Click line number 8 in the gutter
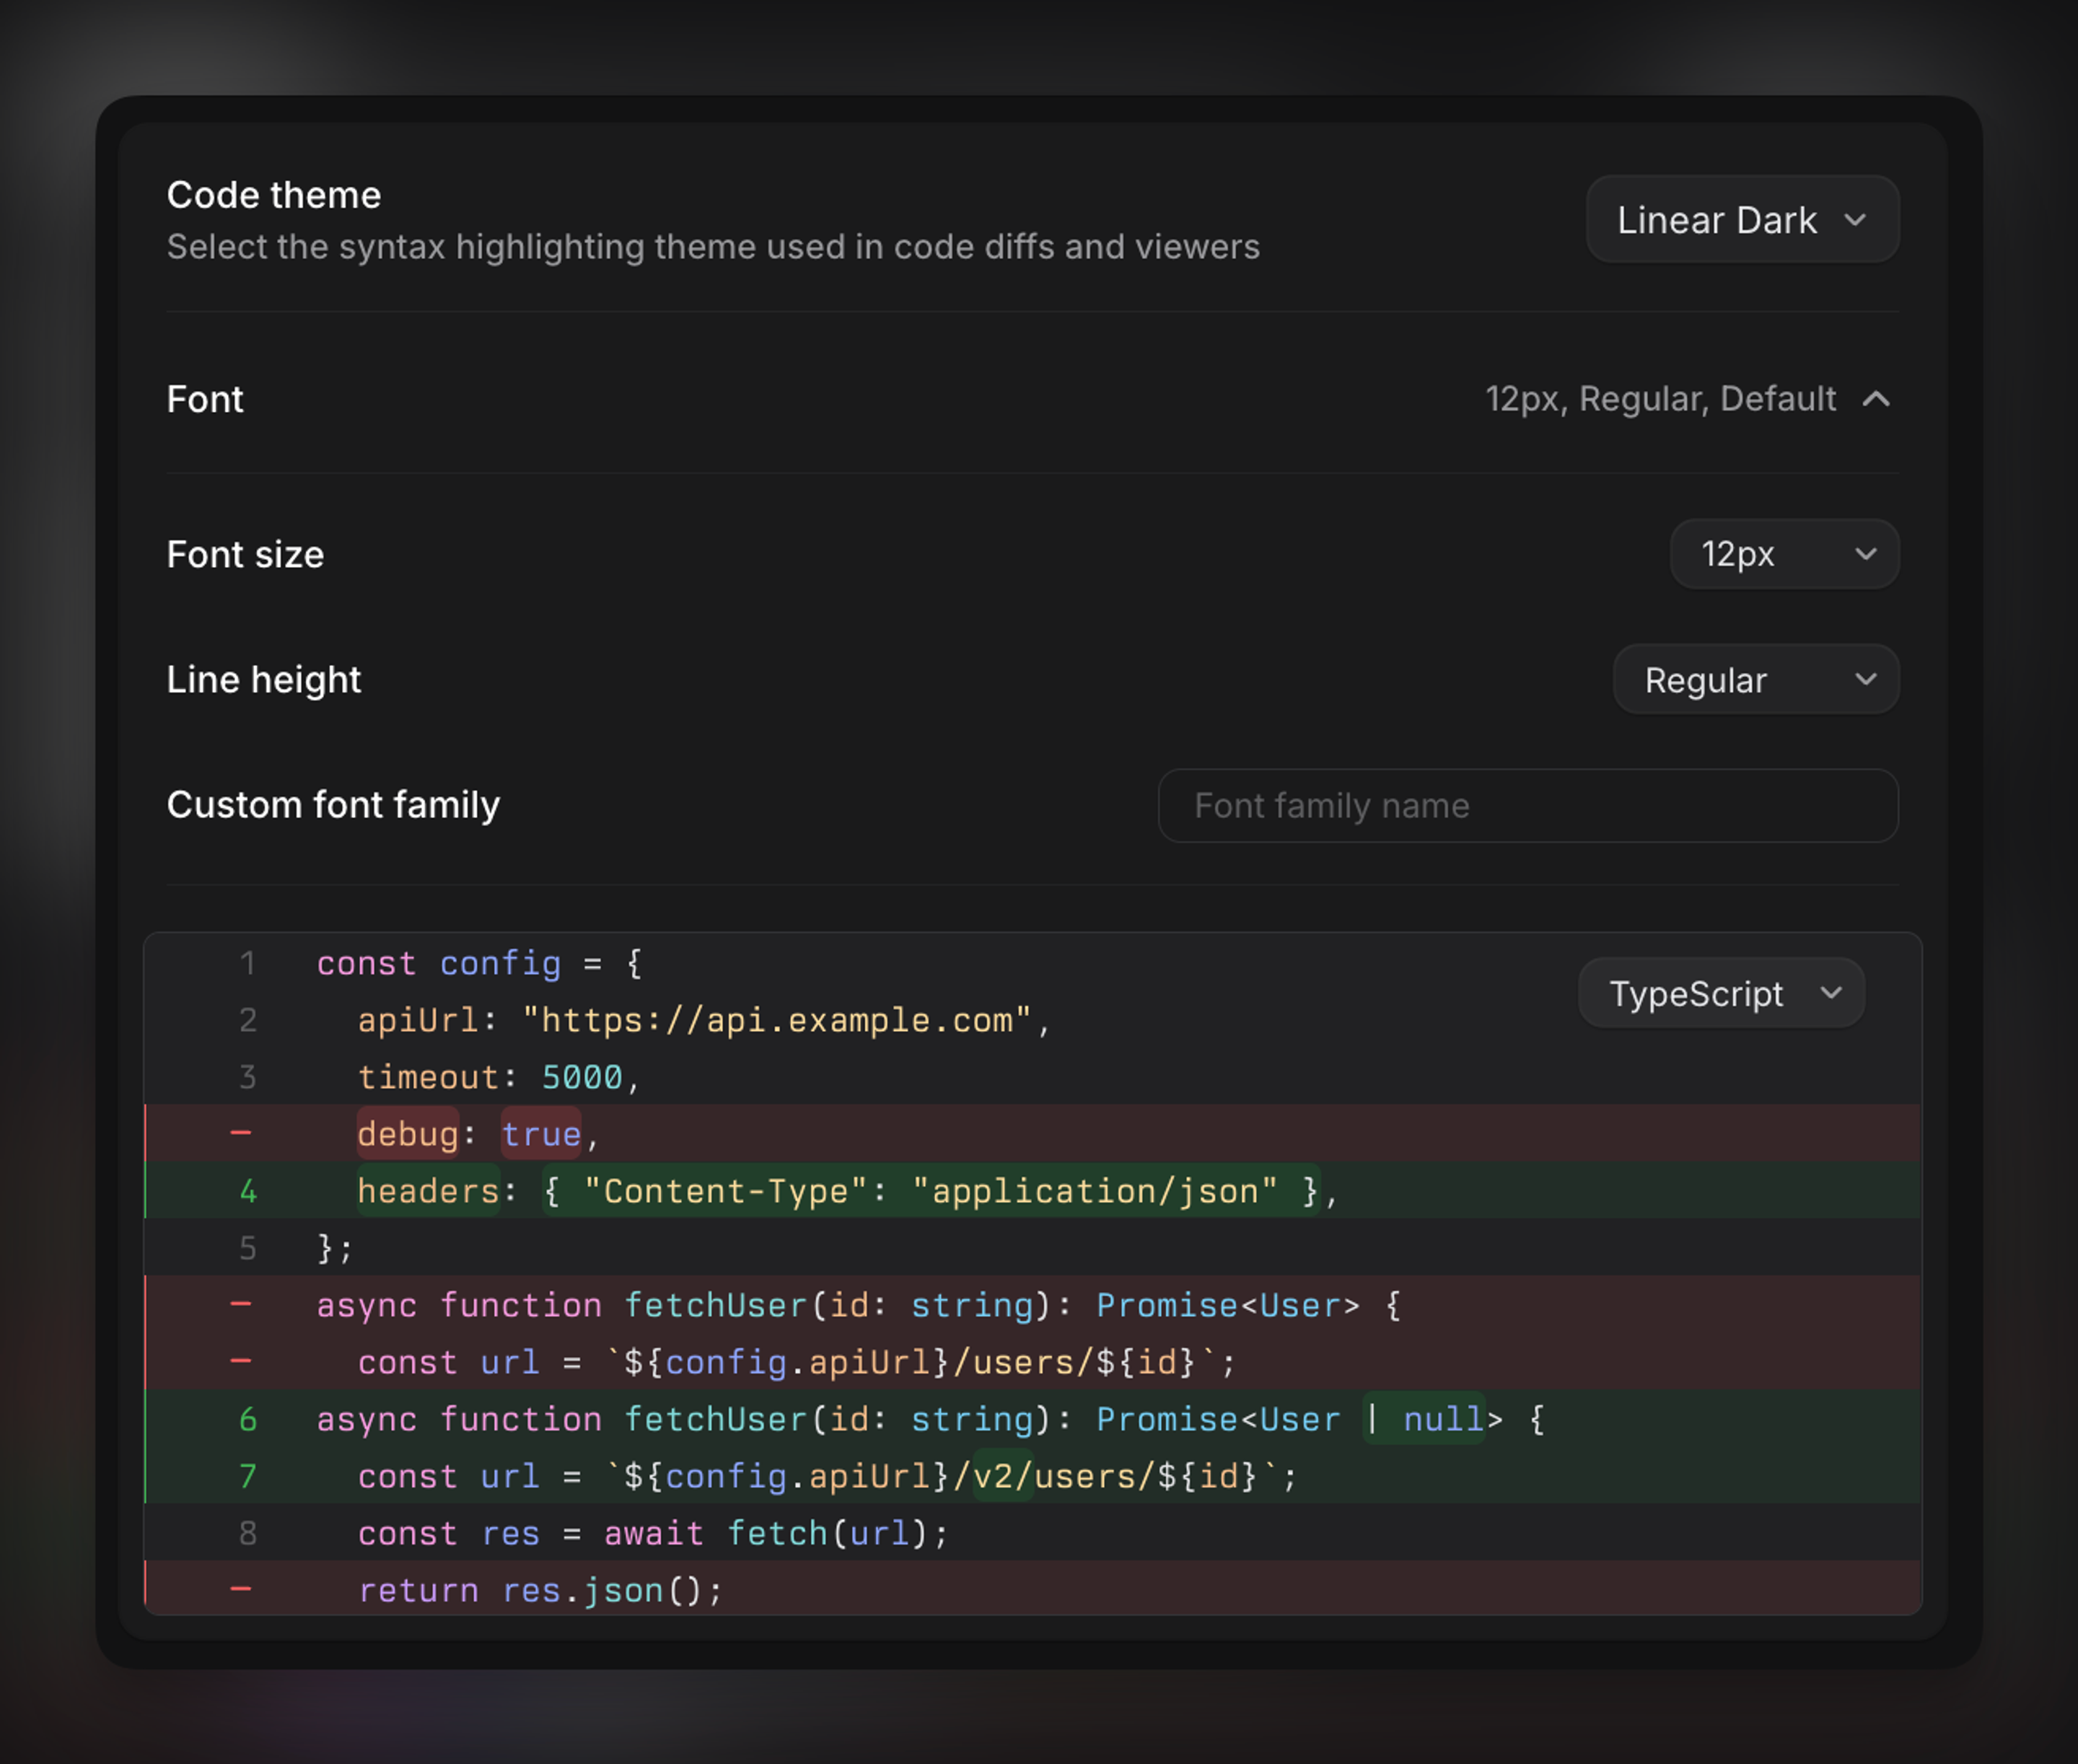The width and height of the screenshot is (2078, 1764). pyautogui.click(x=248, y=1533)
